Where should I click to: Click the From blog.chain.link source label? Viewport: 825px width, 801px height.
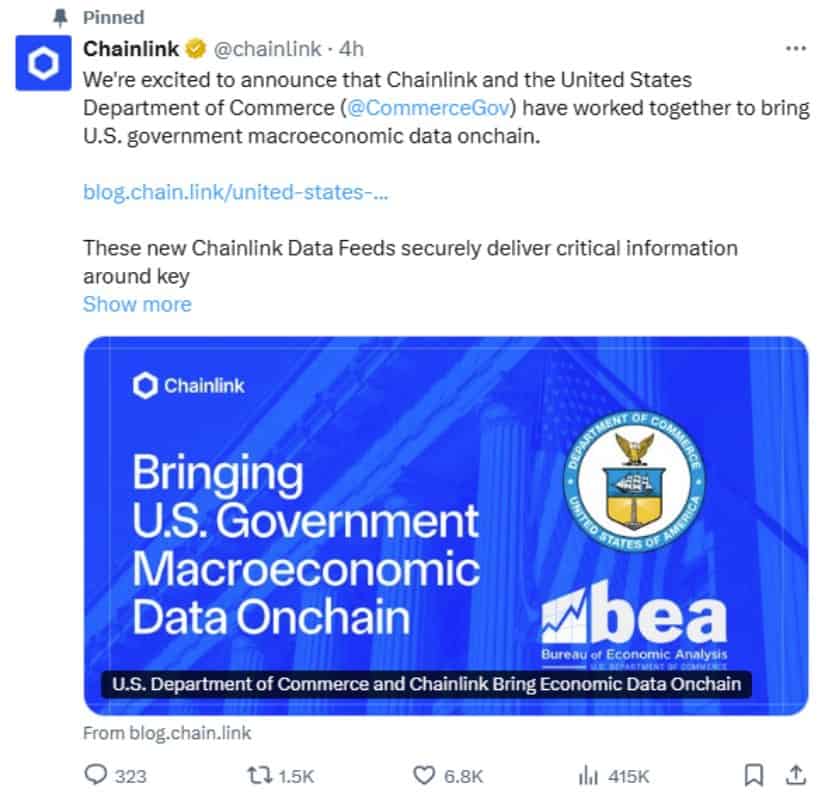(167, 733)
